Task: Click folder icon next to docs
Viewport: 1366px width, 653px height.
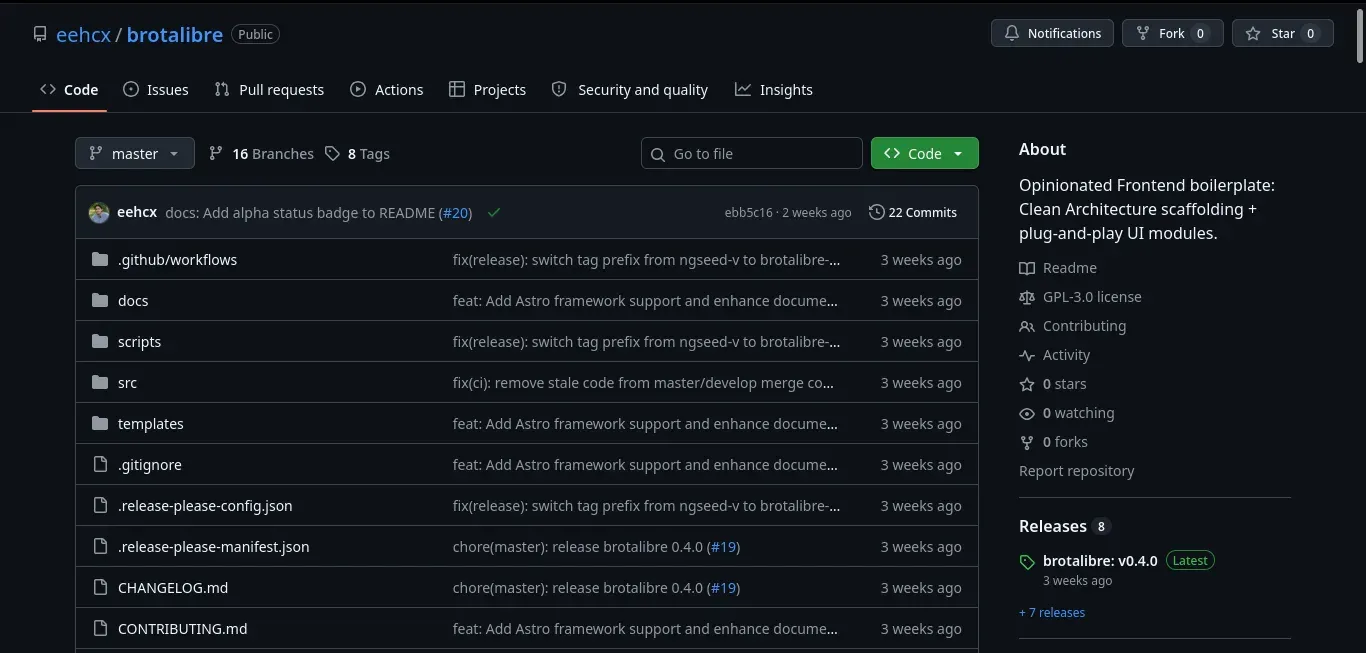Action: click(x=100, y=300)
